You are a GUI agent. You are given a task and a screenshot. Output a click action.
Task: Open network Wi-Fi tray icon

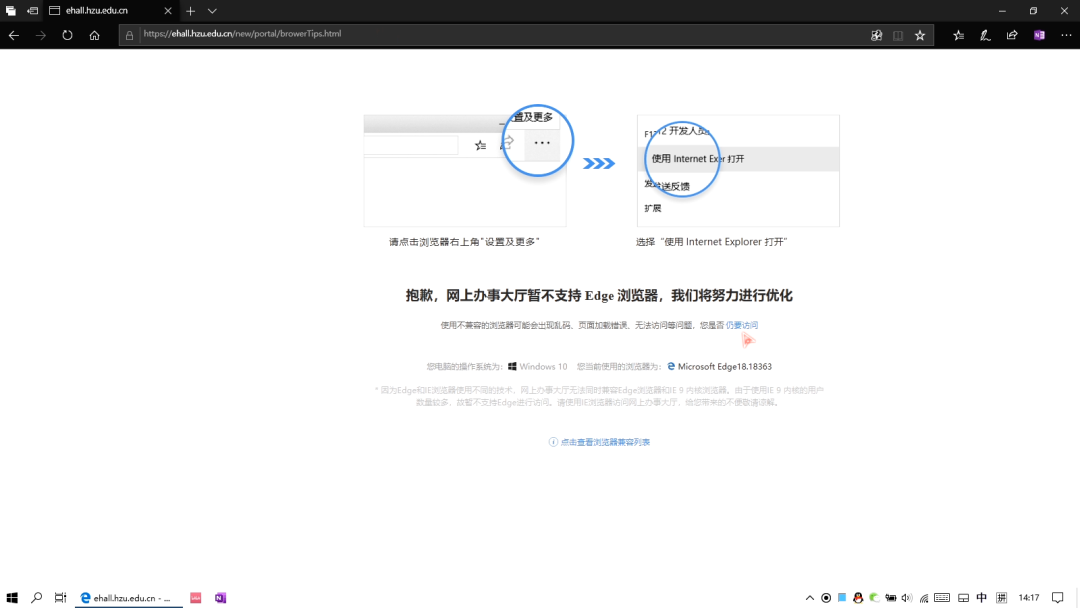point(924,598)
